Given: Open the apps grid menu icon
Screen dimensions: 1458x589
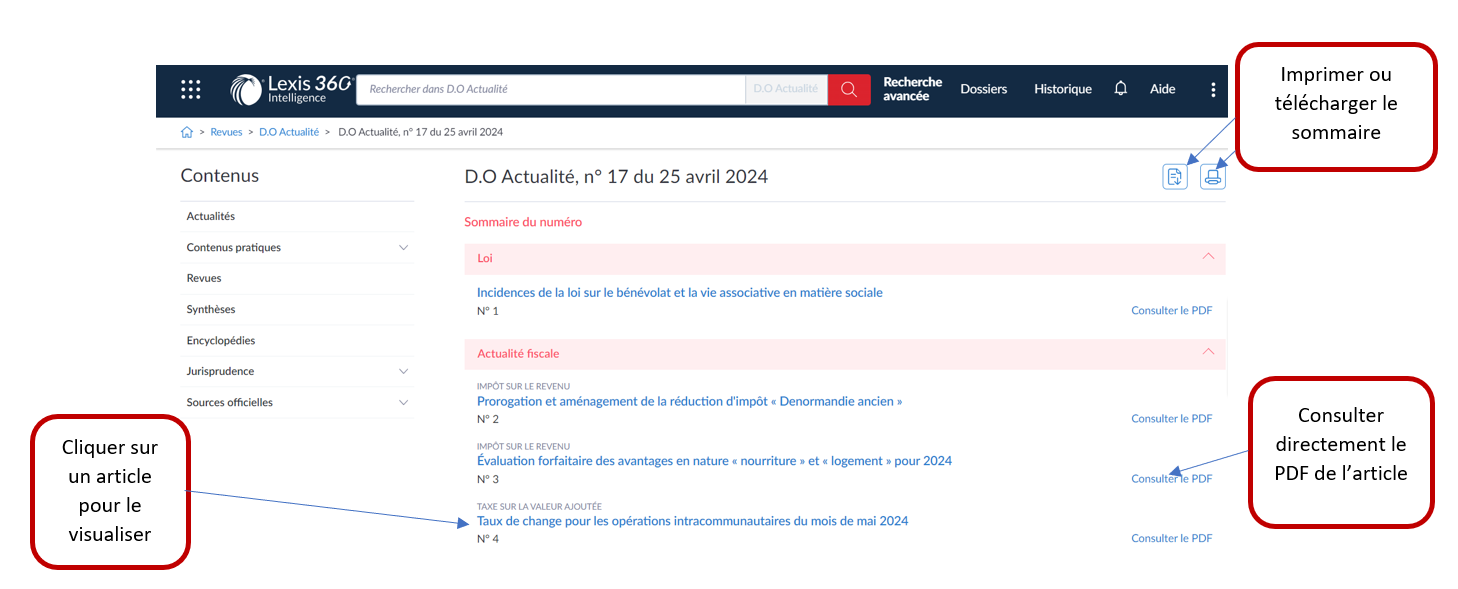Looking at the screenshot, I should pyautogui.click(x=190, y=89).
